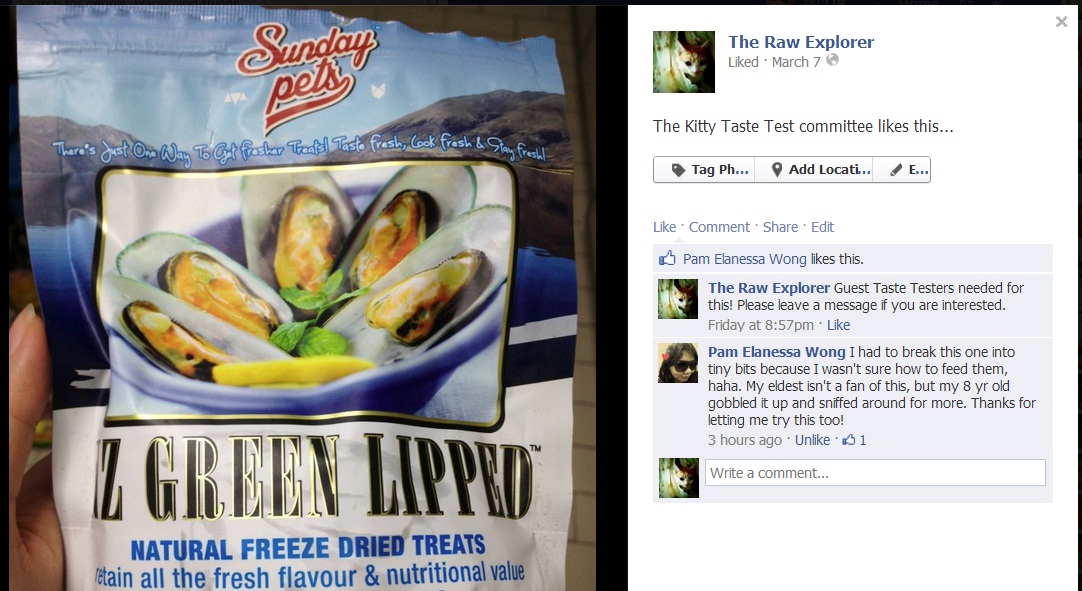Click inside the Write a comment field
The height and width of the screenshot is (591, 1082).
[875, 473]
